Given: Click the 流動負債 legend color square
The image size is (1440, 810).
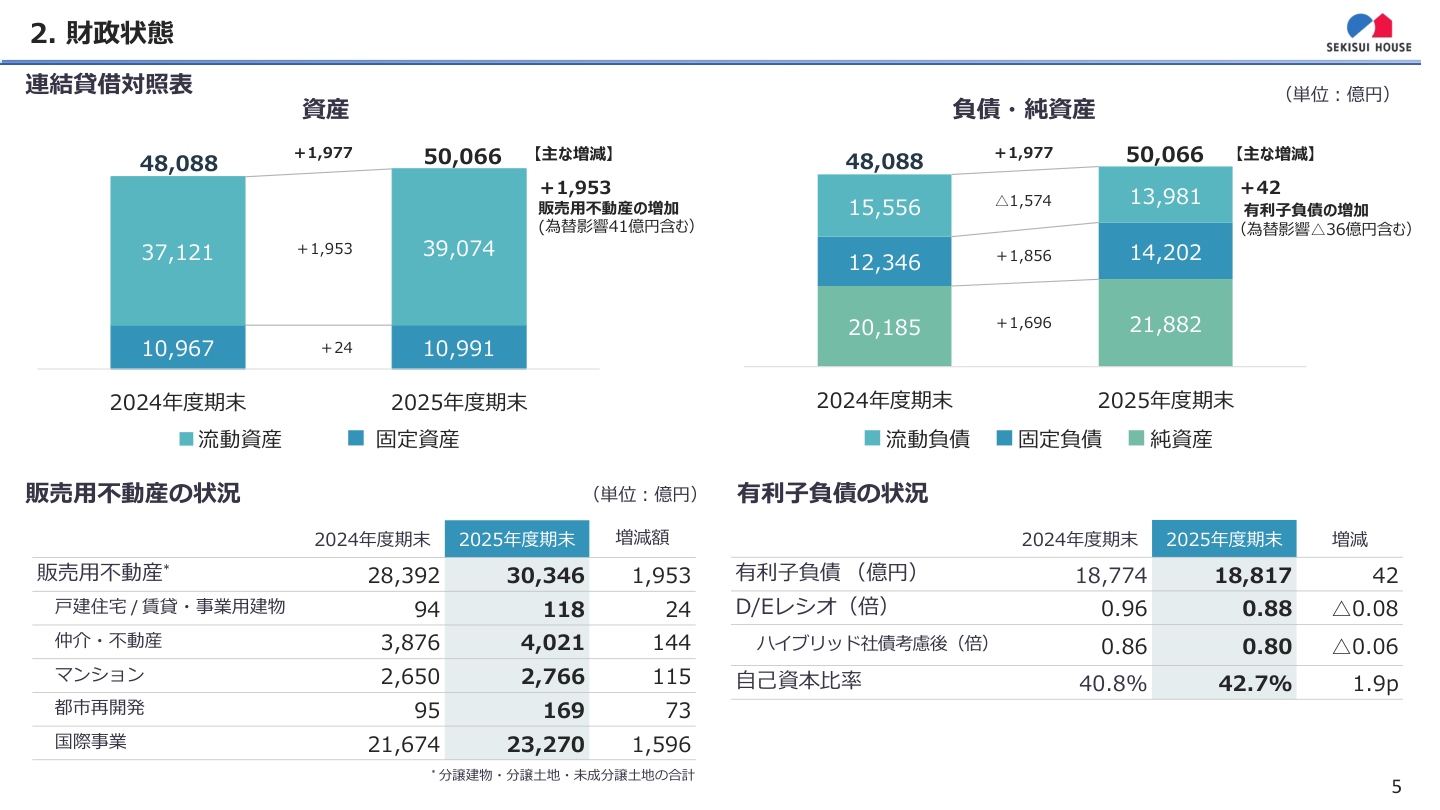Looking at the screenshot, I should 872,438.
